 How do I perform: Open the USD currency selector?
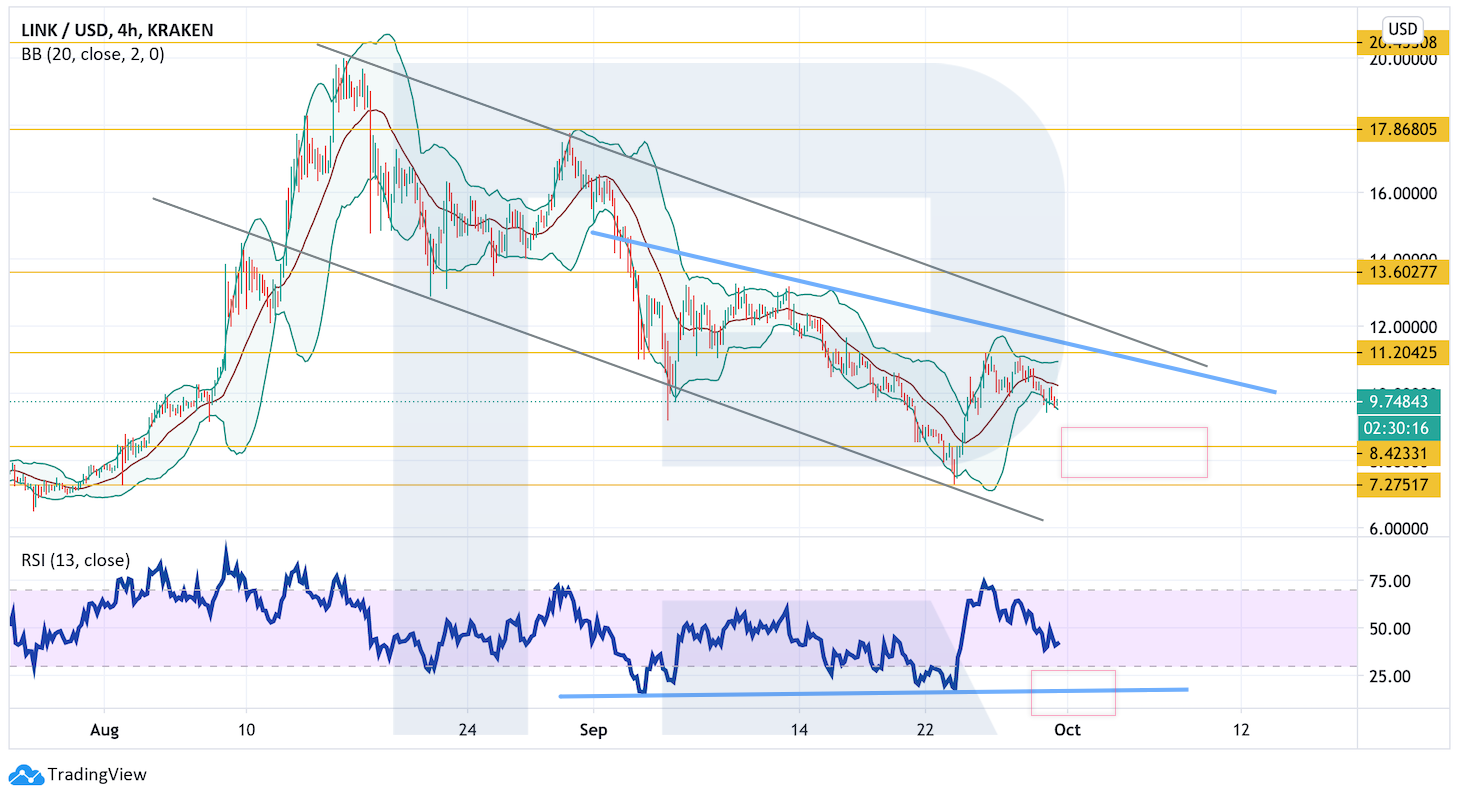pyautogui.click(x=1402, y=28)
